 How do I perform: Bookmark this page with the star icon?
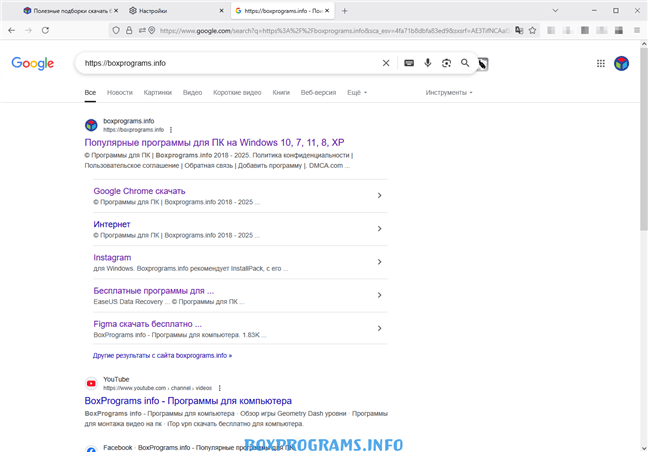pos(532,30)
